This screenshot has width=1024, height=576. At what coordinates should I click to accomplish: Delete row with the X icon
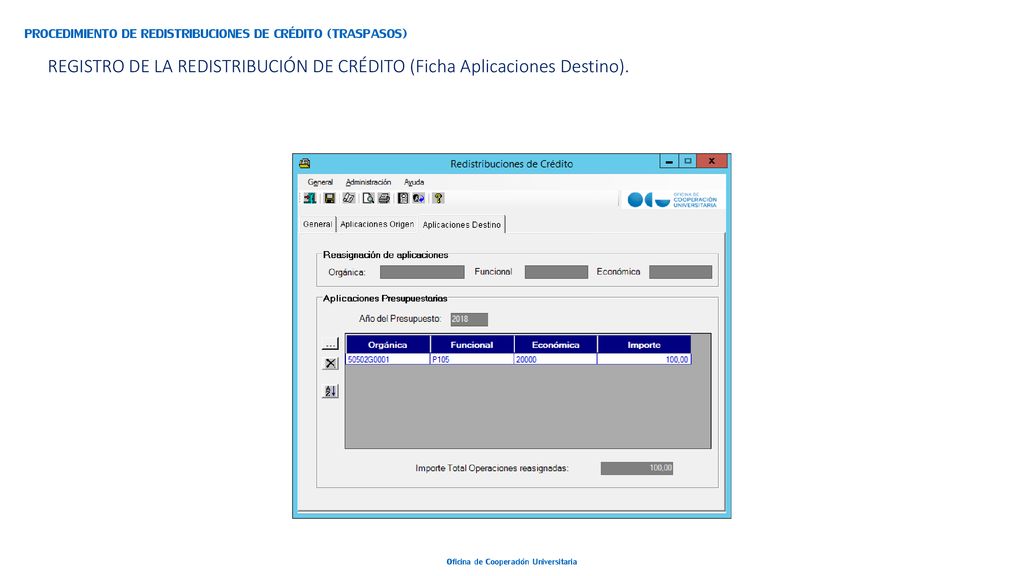pyautogui.click(x=330, y=364)
